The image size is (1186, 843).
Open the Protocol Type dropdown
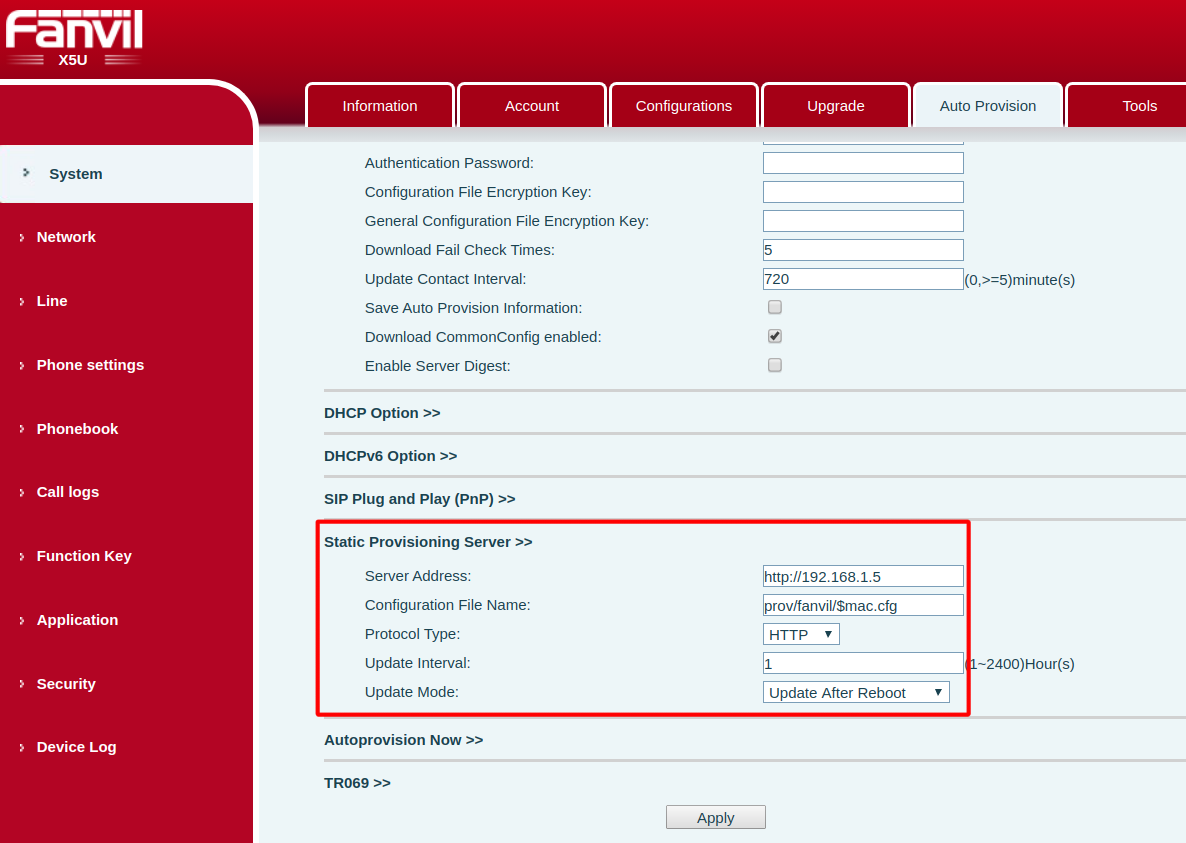click(801, 634)
